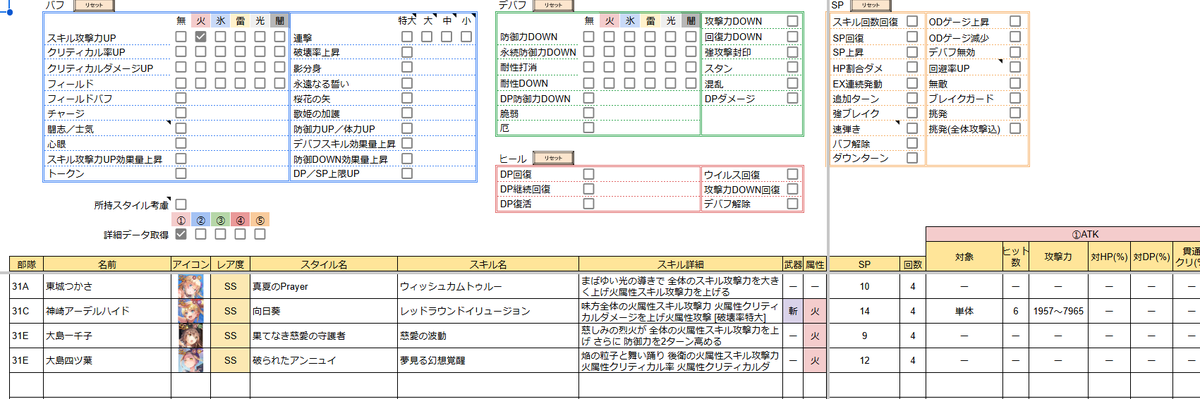Click the character icon for 大島四ツ葉
Viewport: 1200px width, 399px height.
click(x=190, y=360)
